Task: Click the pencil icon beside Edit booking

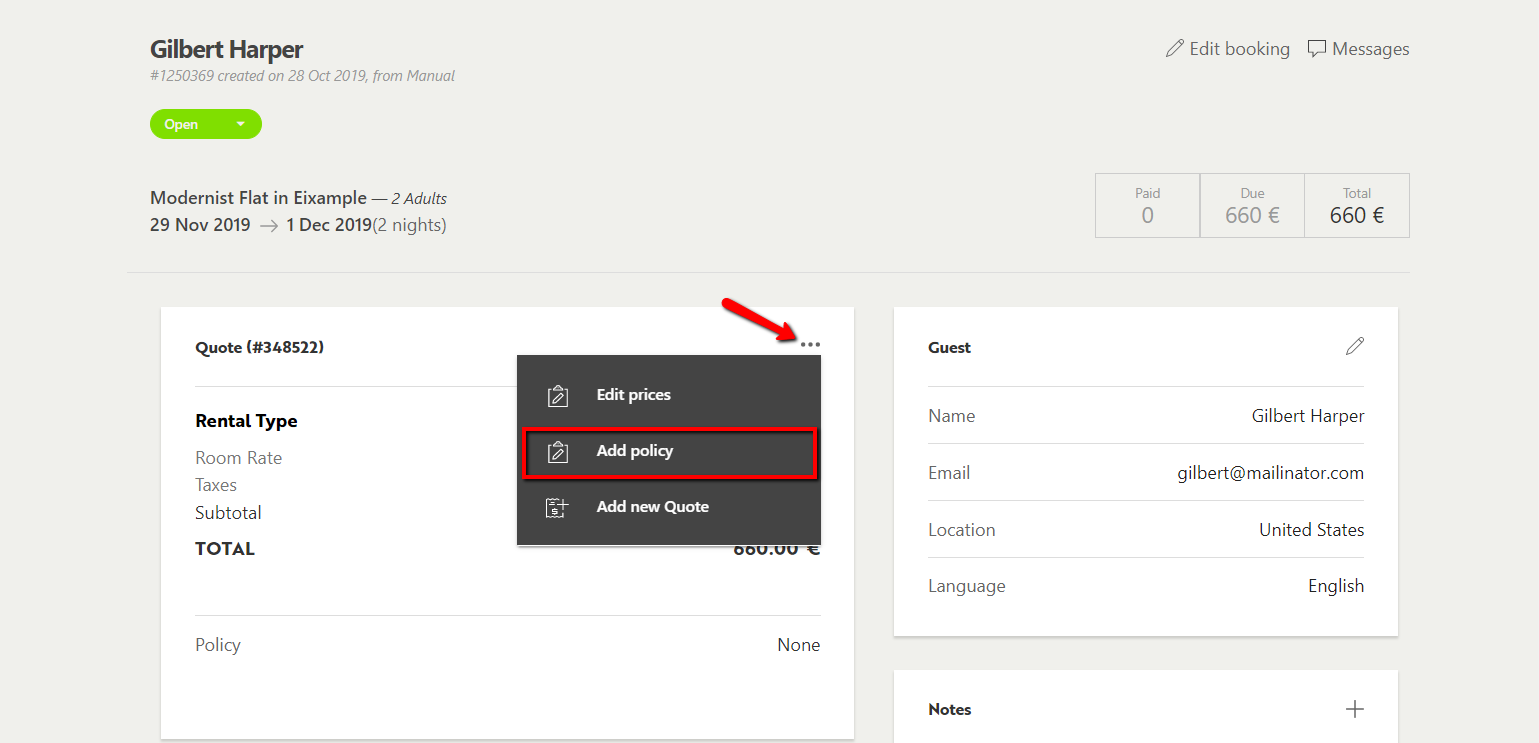Action: [x=1175, y=48]
